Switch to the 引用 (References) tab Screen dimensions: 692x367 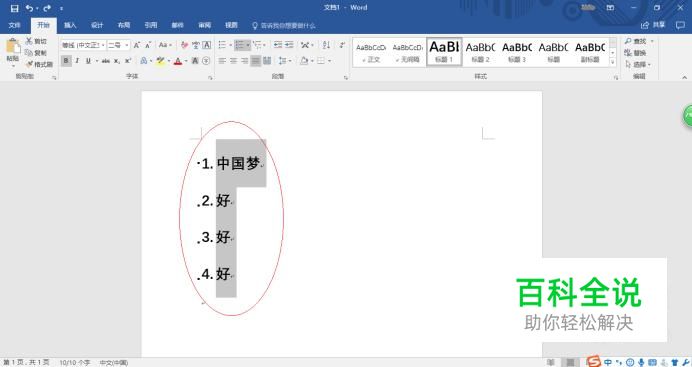151,25
